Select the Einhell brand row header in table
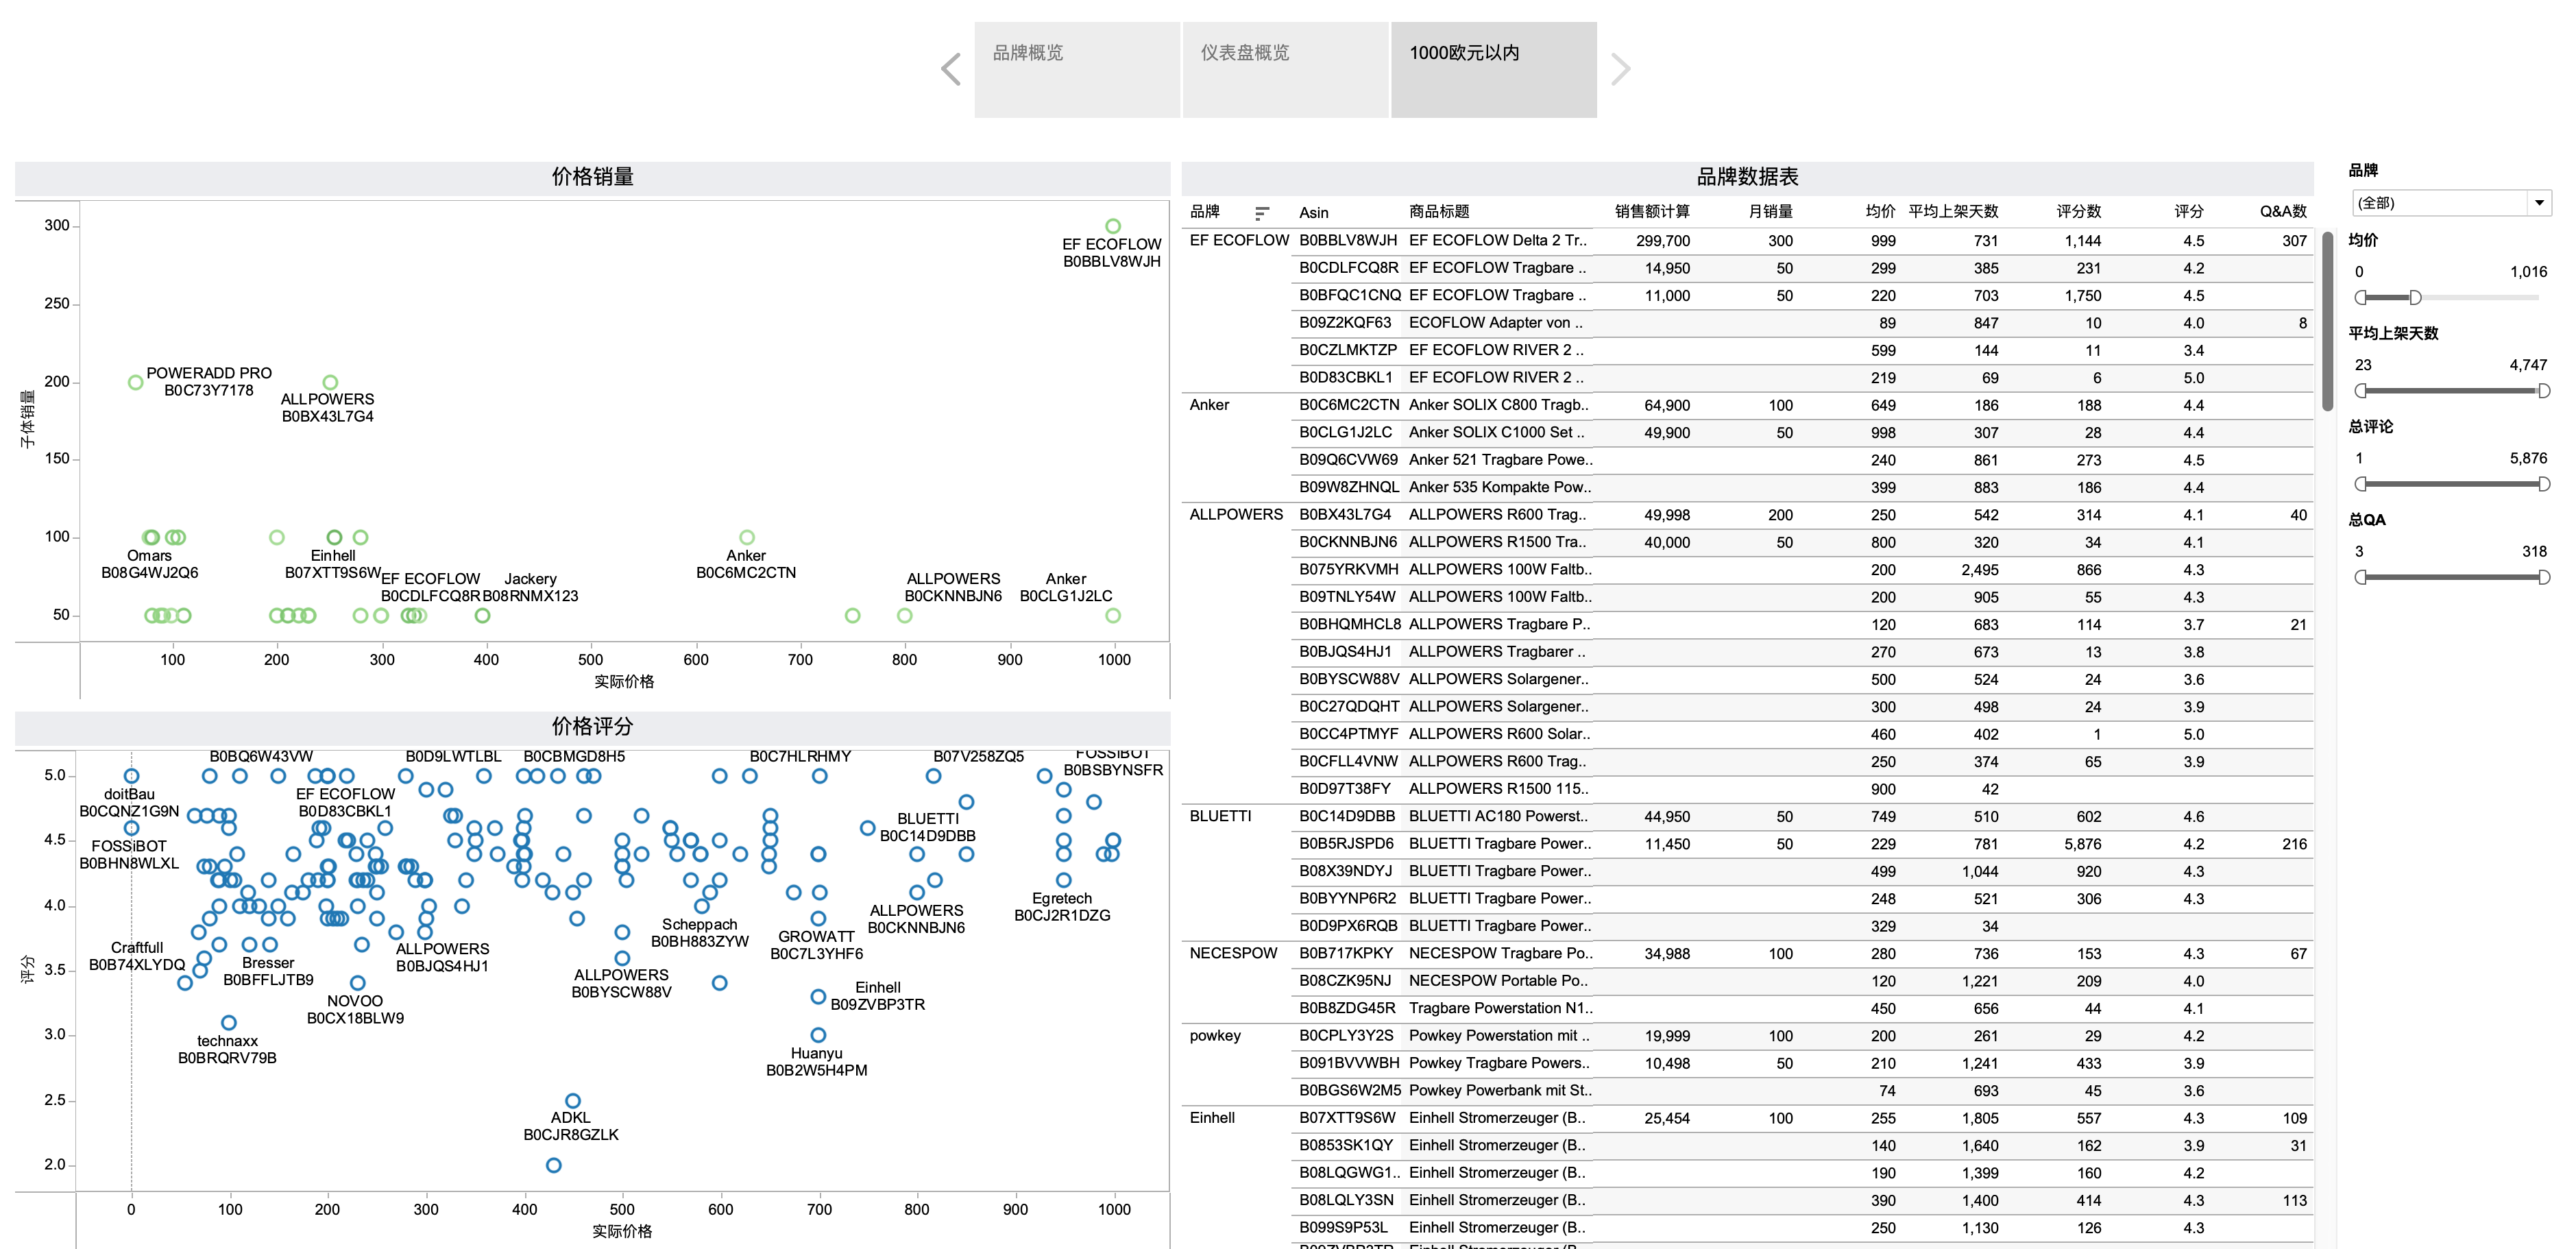The height and width of the screenshot is (1249, 2576). coord(1212,1118)
